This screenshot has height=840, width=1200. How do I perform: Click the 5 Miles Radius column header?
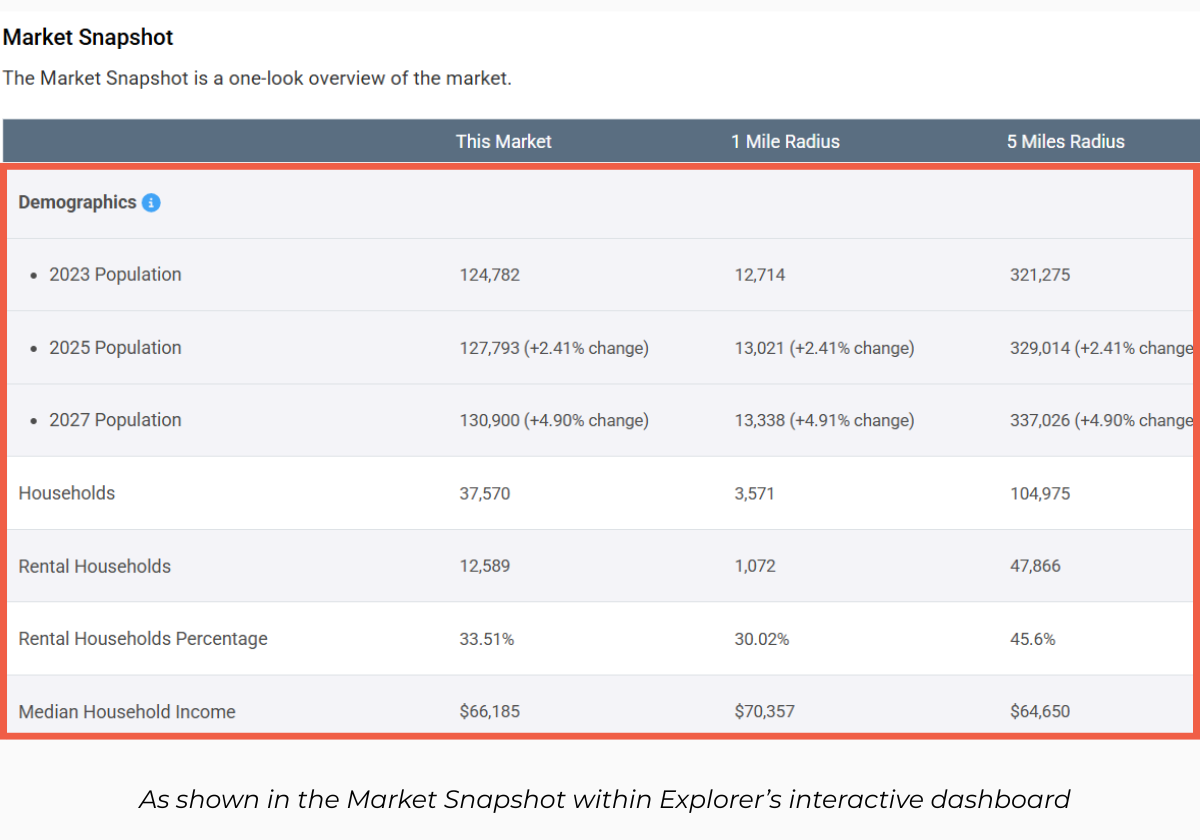[1065, 142]
